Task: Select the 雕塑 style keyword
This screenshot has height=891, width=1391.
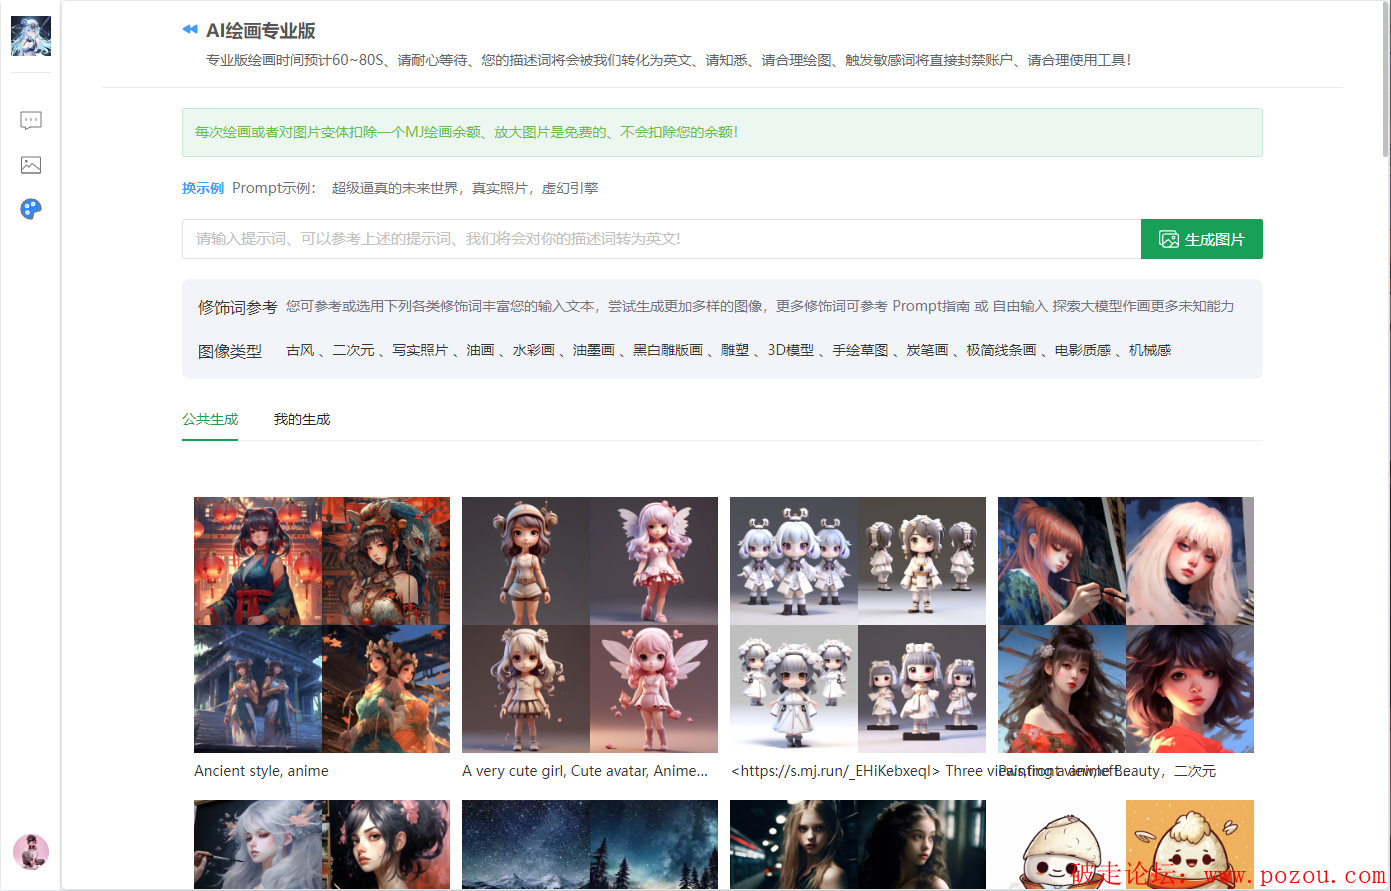Action: pyautogui.click(x=735, y=350)
